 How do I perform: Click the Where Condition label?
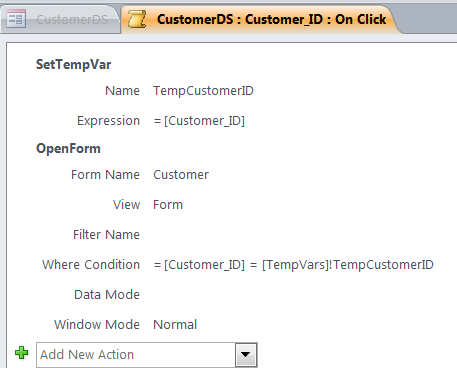point(91,265)
